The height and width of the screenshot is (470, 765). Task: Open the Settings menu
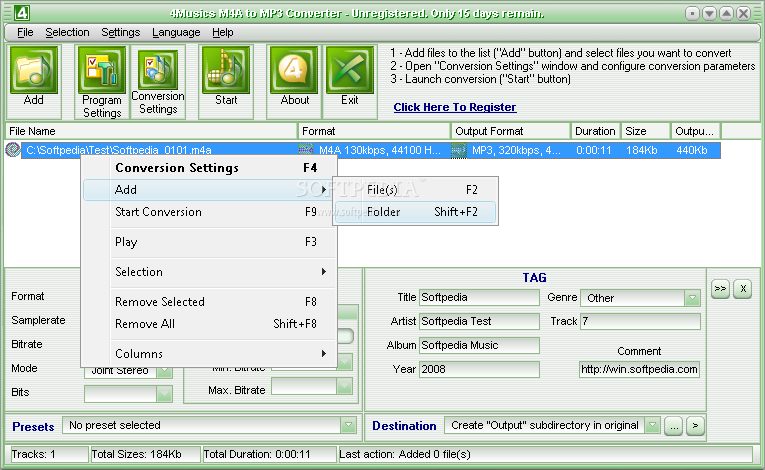(x=121, y=32)
